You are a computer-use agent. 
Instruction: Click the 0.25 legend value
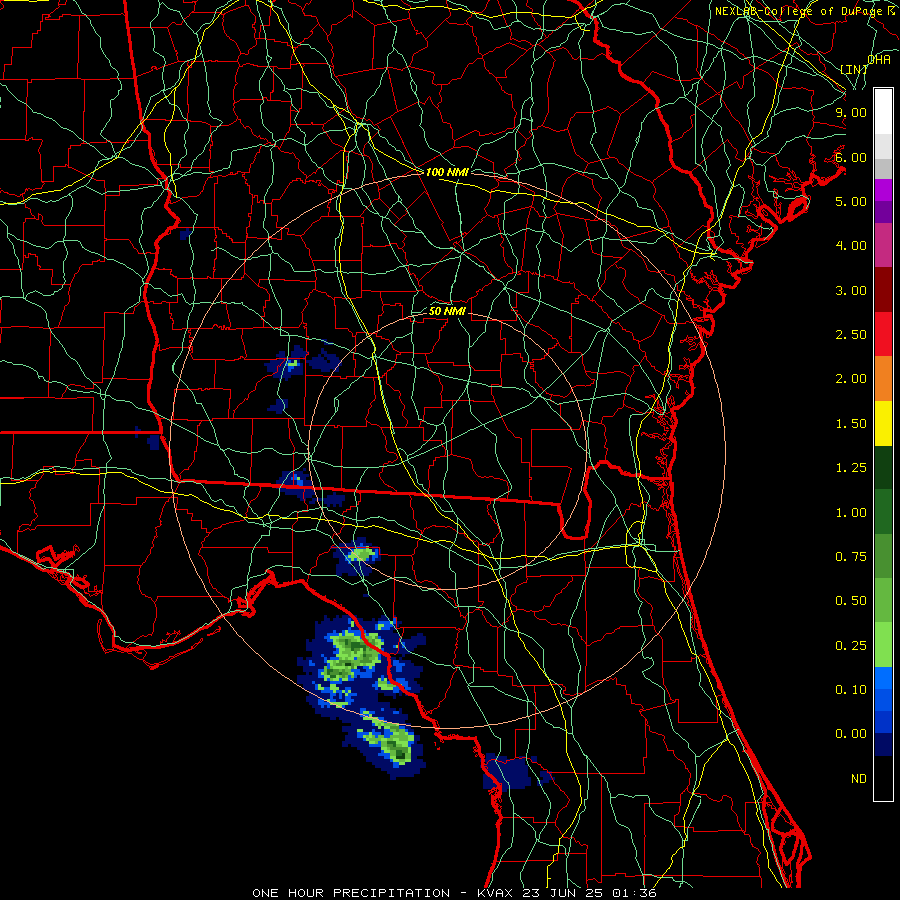[851, 646]
